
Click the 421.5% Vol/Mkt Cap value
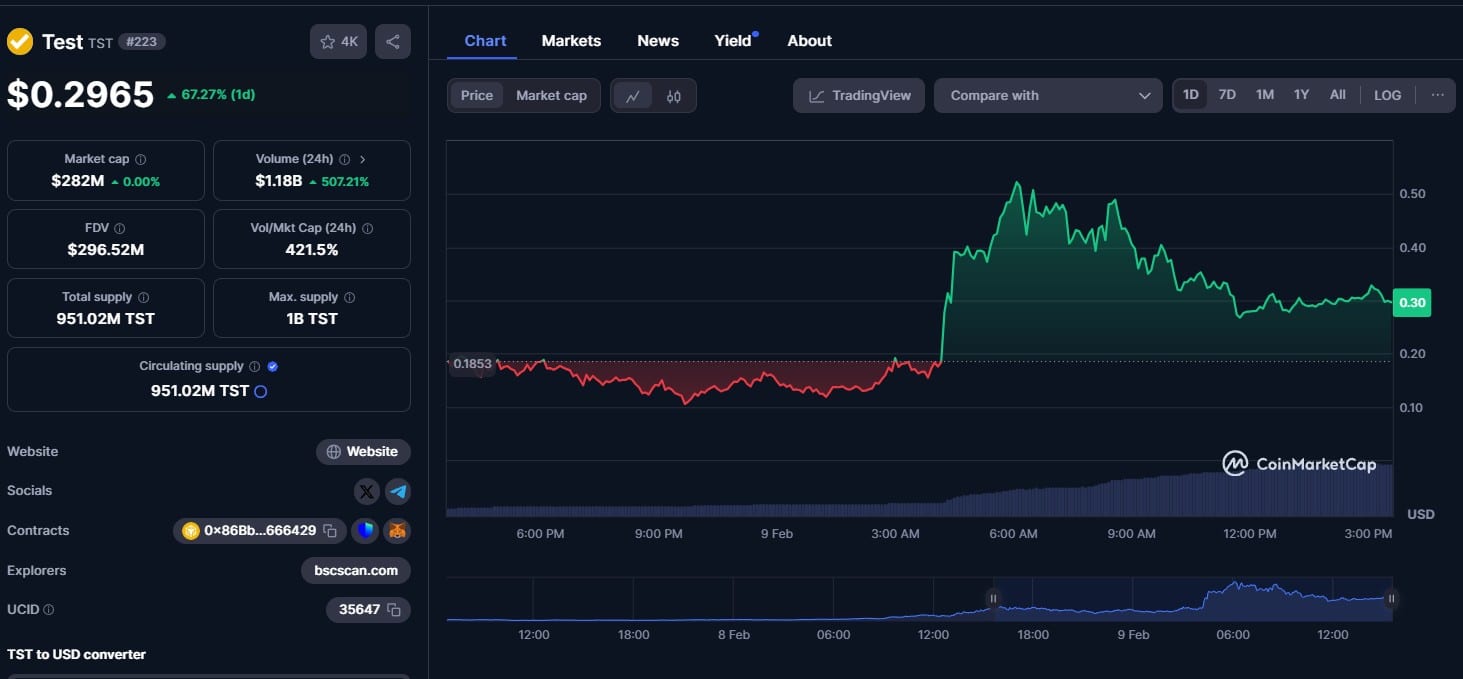pyautogui.click(x=312, y=250)
